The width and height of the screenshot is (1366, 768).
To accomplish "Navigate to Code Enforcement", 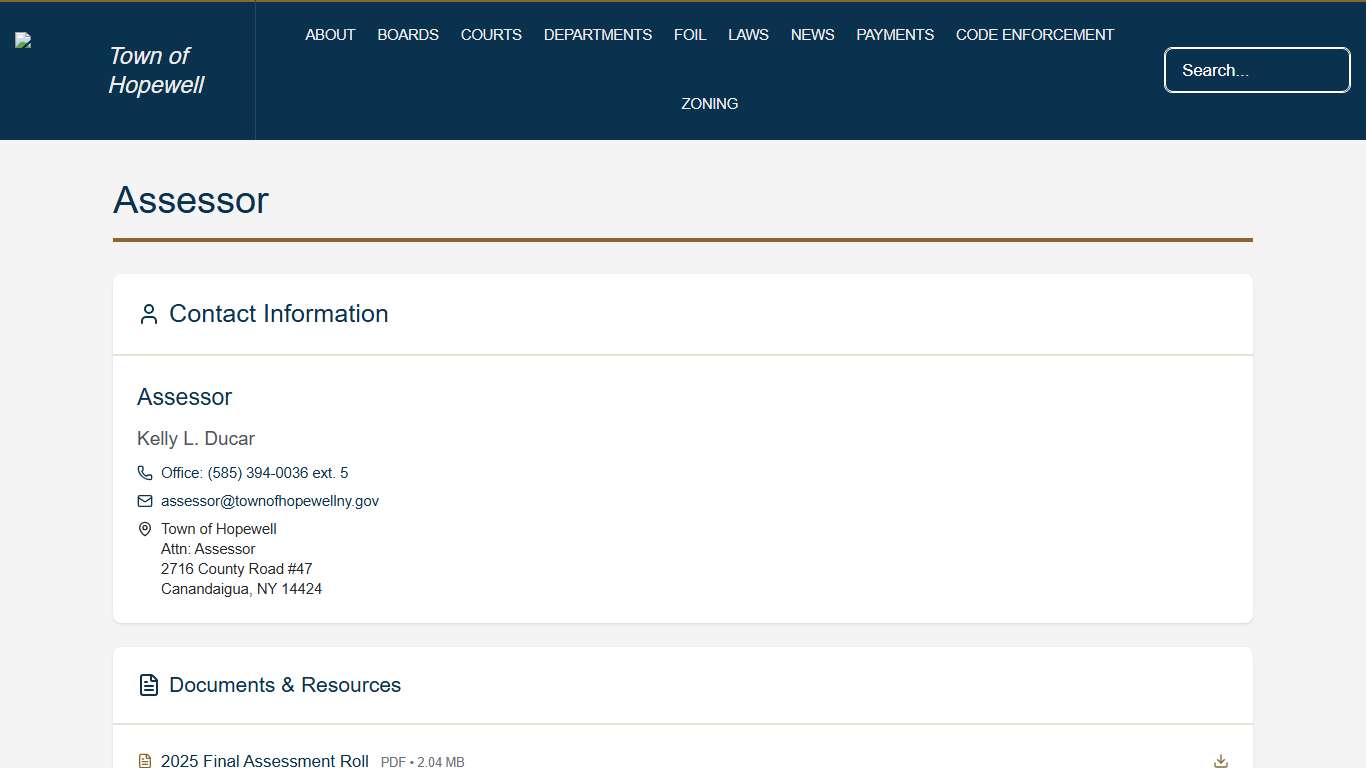I will pyautogui.click(x=1034, y=35).
